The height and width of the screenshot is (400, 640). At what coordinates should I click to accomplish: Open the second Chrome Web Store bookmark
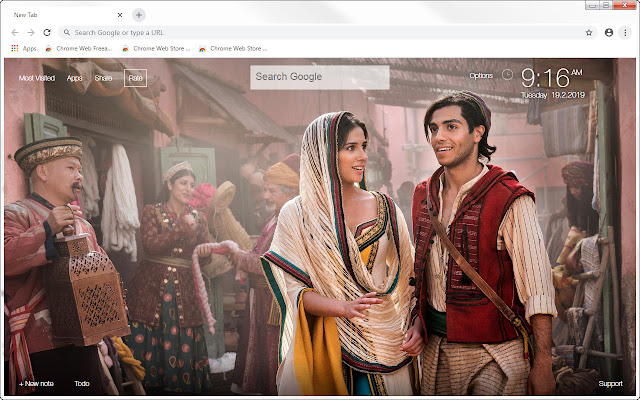pyautogui.click(x=156, y=48)
